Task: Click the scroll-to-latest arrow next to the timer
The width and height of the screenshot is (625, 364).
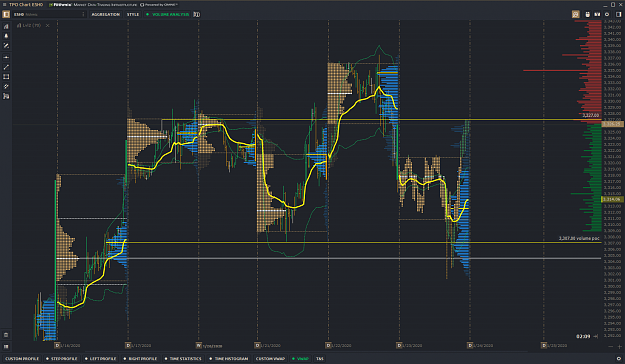Action: pos(596,336)
